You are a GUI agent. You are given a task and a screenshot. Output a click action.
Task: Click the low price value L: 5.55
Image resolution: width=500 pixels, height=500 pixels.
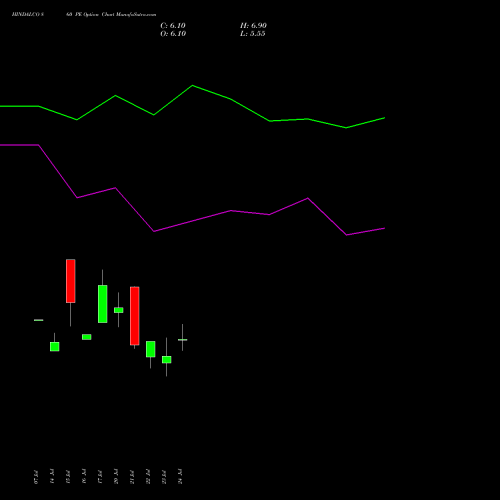253,34
